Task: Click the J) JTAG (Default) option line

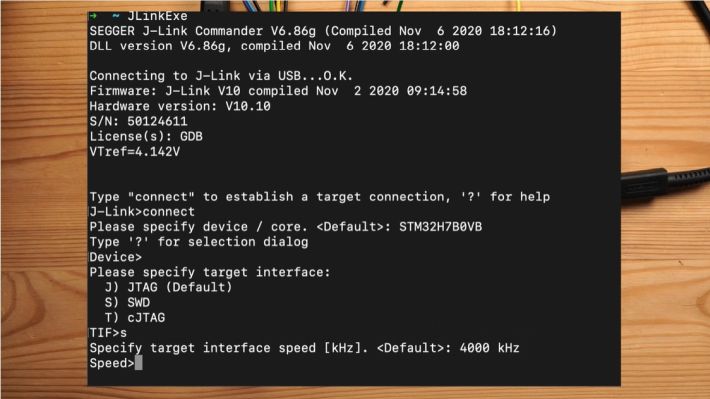Action: point(168,287)
